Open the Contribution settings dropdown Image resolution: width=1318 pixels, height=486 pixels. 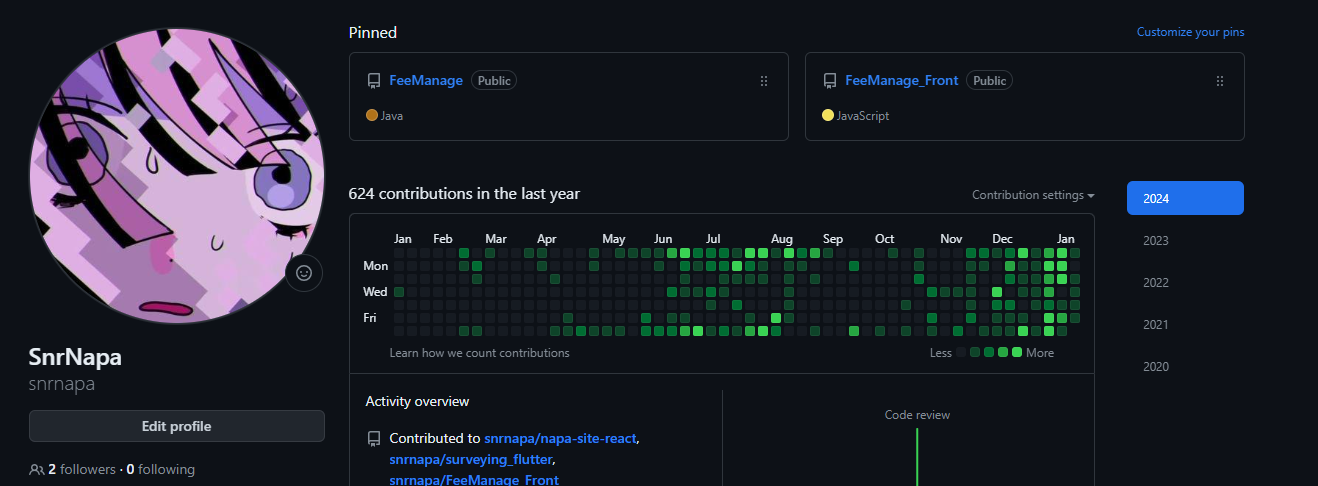(1033, 195)
